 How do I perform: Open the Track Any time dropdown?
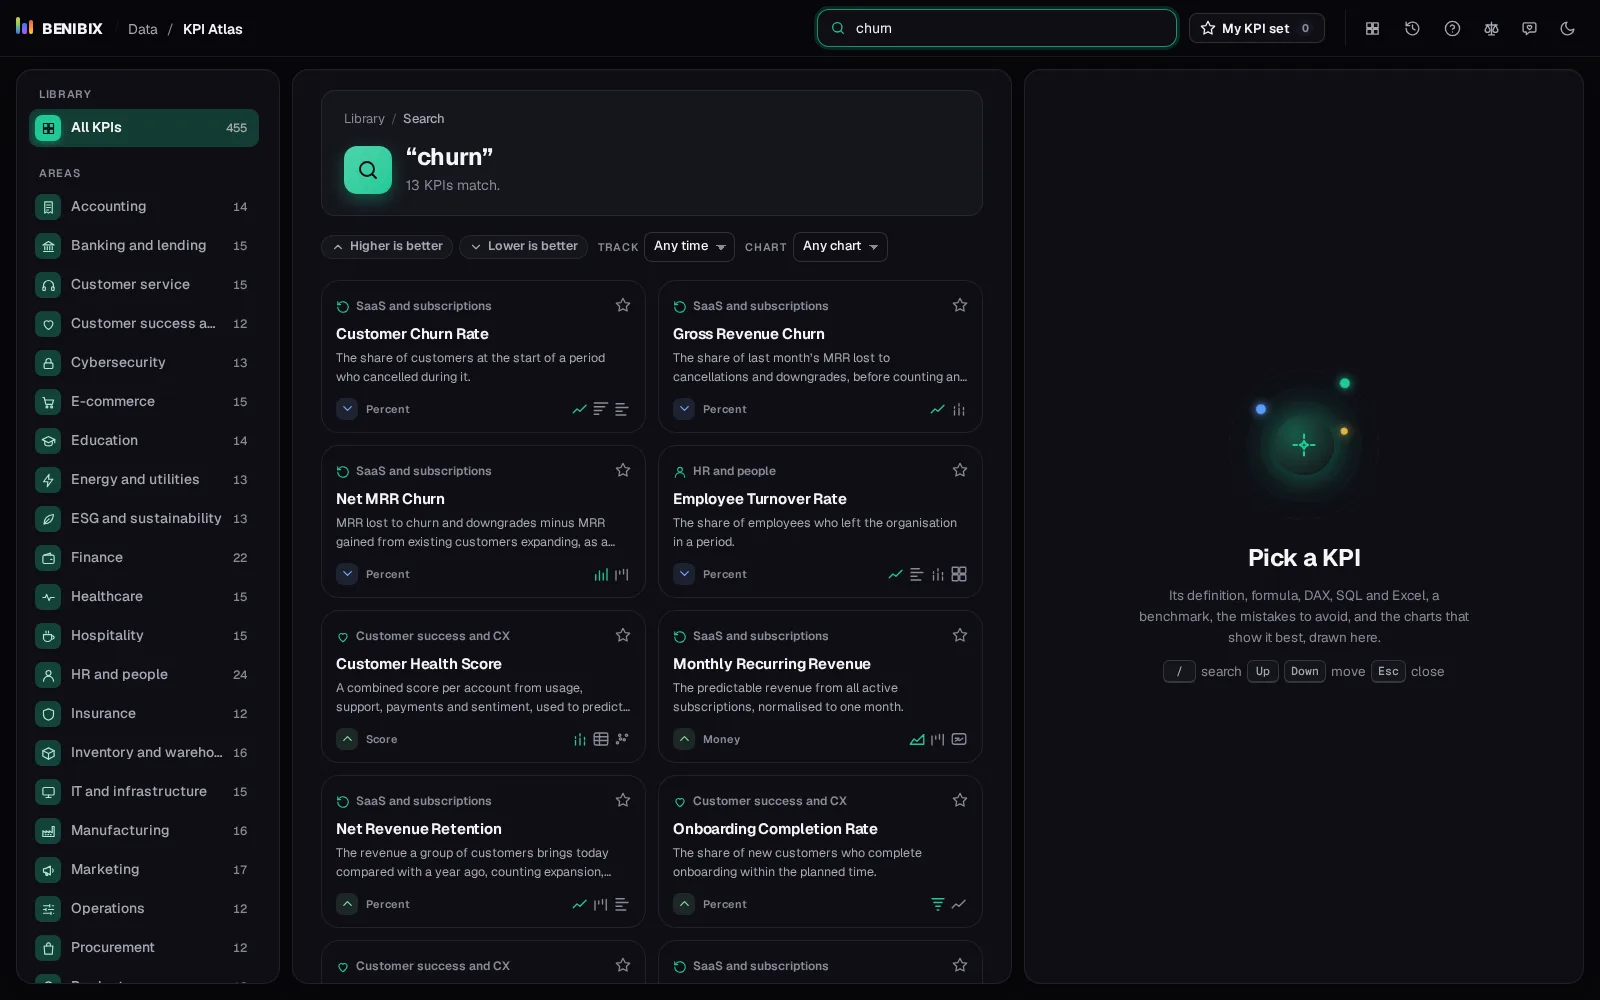[x=689, y=246]
